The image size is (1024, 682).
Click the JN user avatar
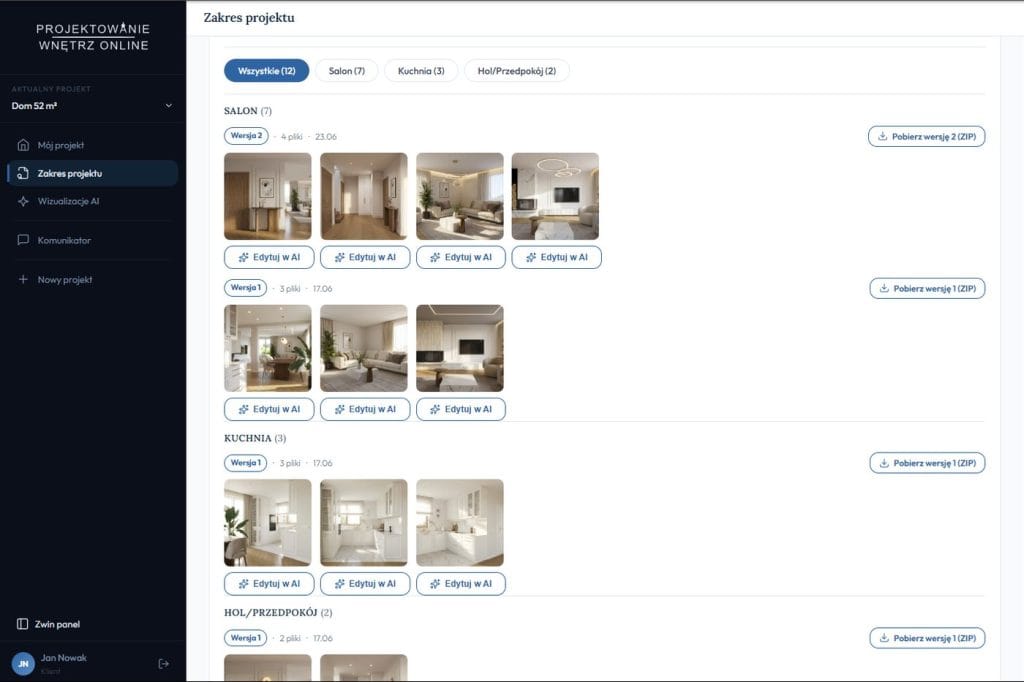pyautogui.click(x=23, y=664)
